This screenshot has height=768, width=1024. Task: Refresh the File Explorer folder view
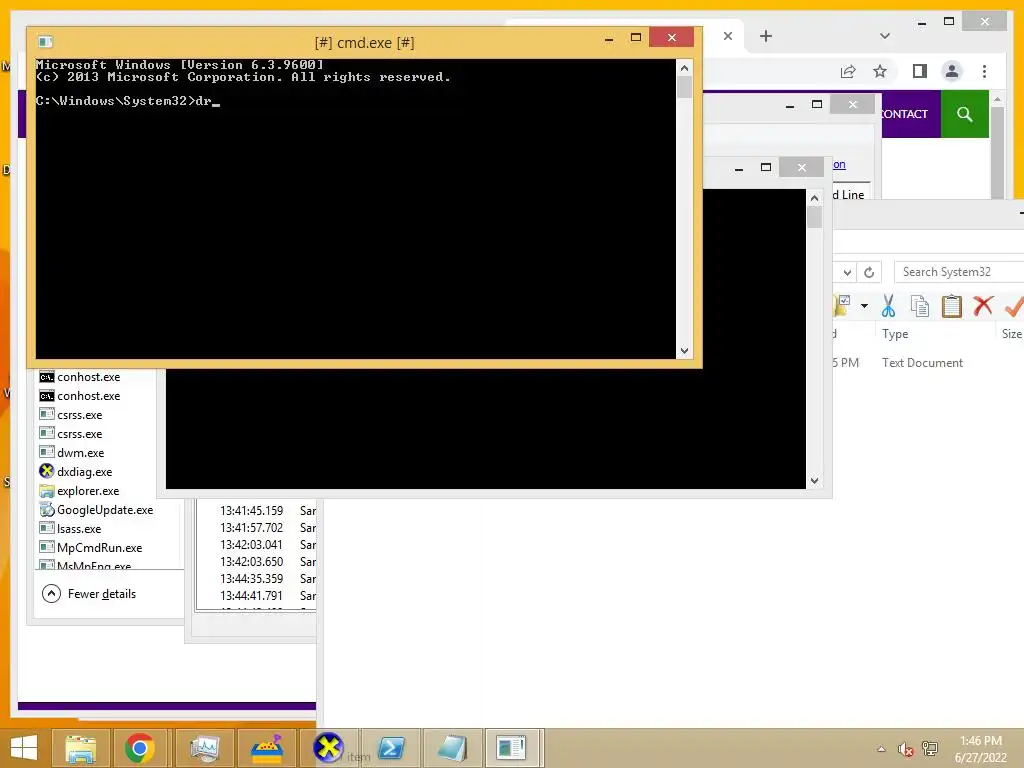coord(869,272)
